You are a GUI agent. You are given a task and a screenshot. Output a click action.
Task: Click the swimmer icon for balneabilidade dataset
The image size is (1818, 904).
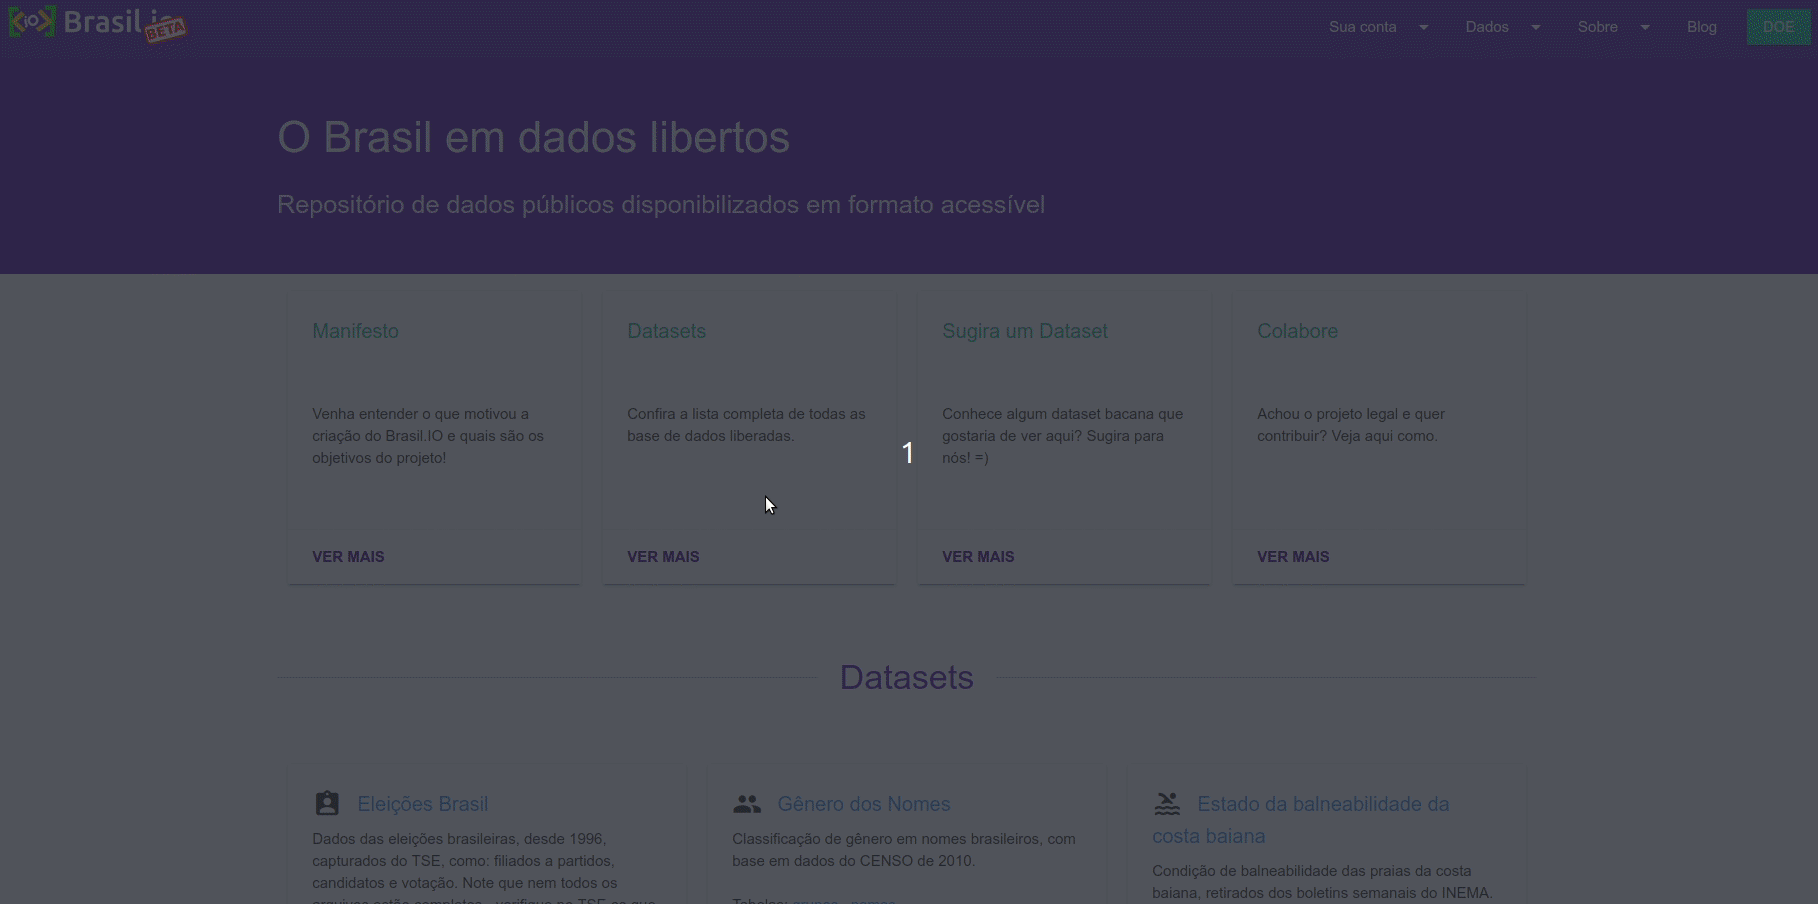pos(1167,803)
